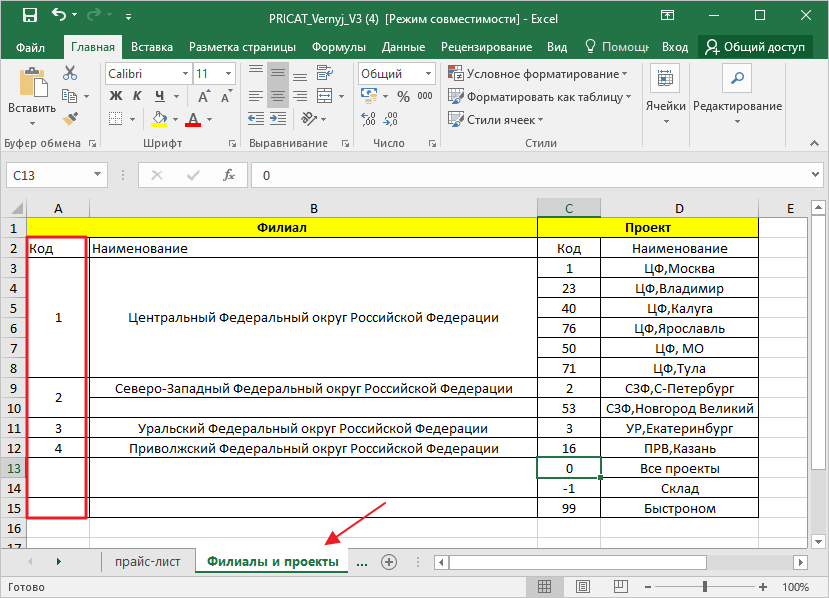Screen dimensions: 829x598
Task: Toggle wrap text
Action: point(324,73)
